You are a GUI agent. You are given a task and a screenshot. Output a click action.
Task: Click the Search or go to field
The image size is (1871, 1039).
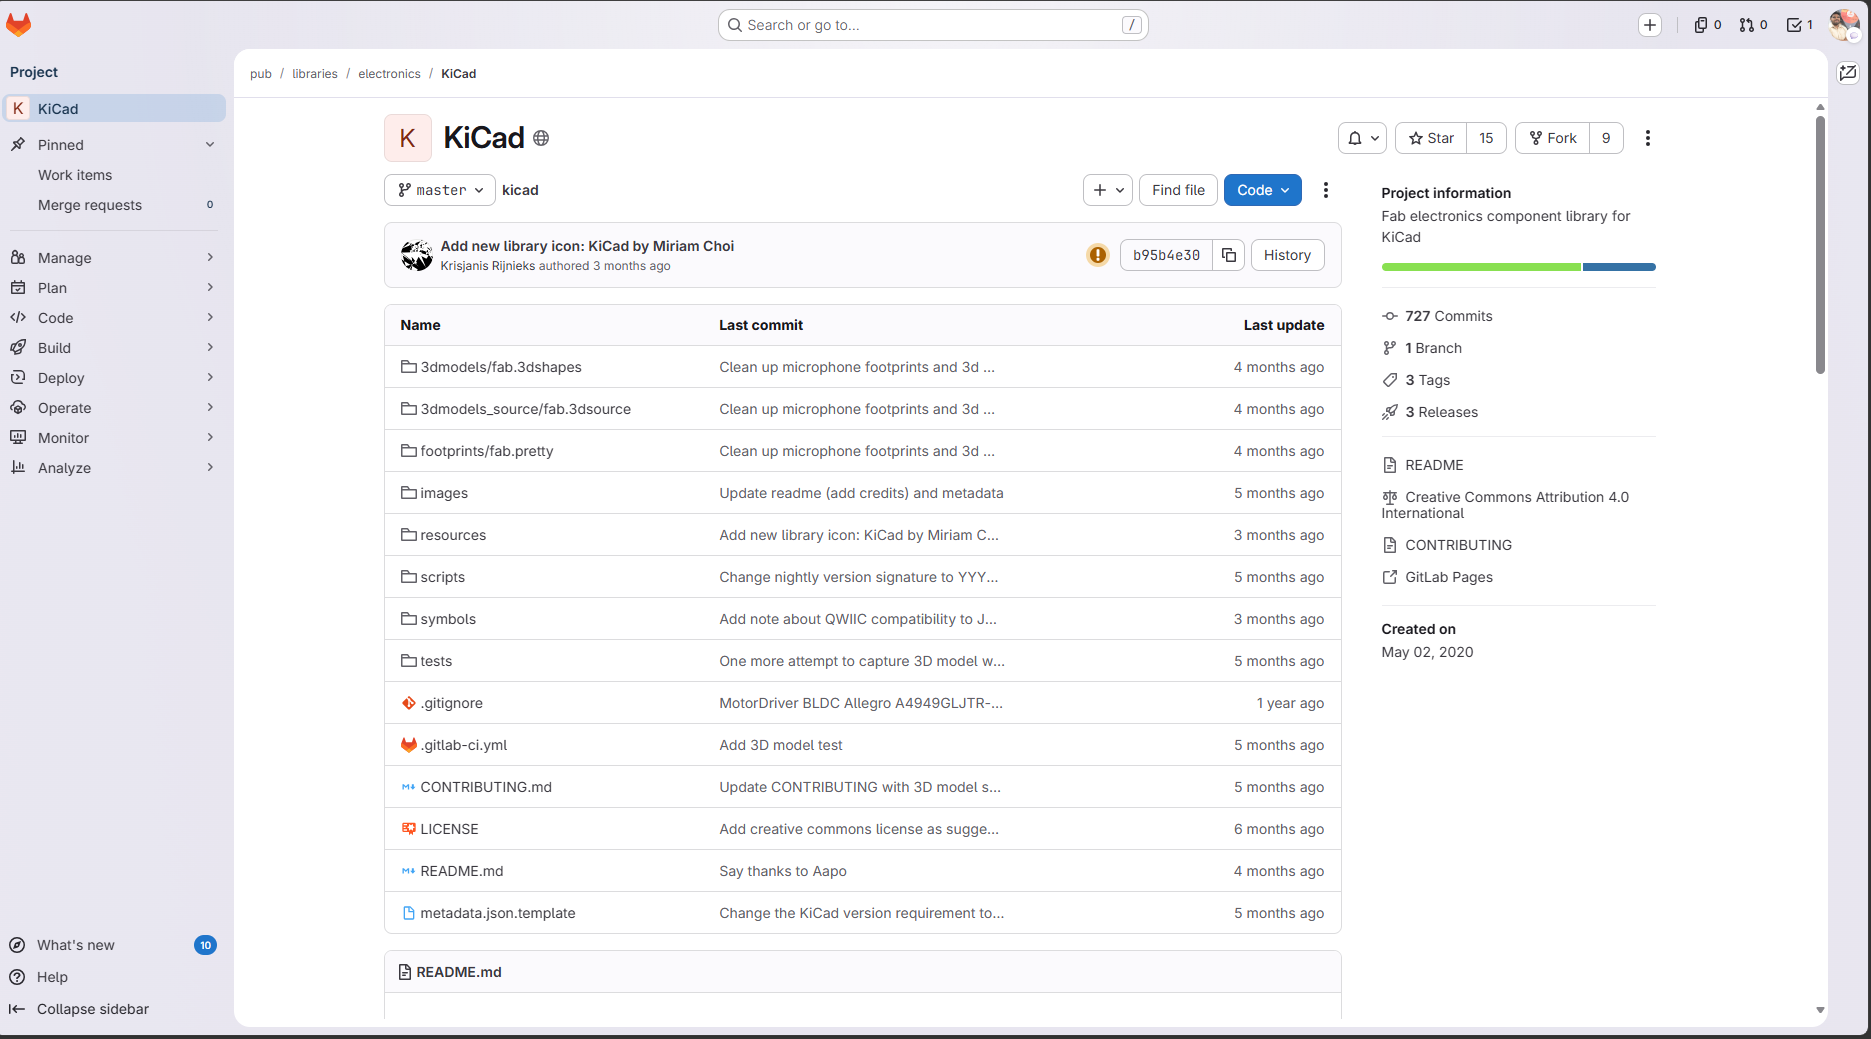click(933, 25)
